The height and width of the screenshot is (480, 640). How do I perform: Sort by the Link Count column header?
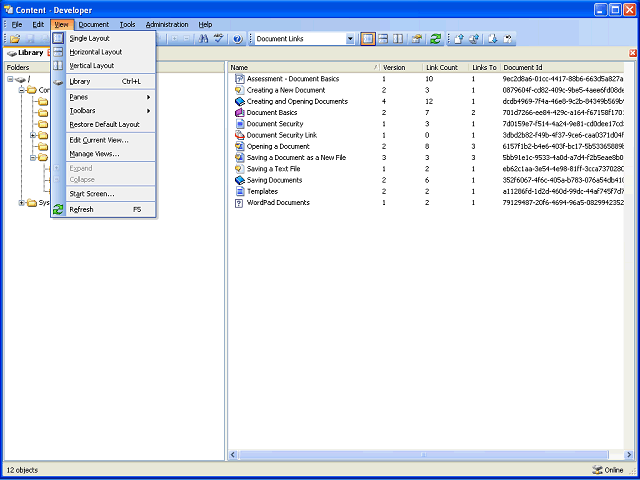(446, 67)
